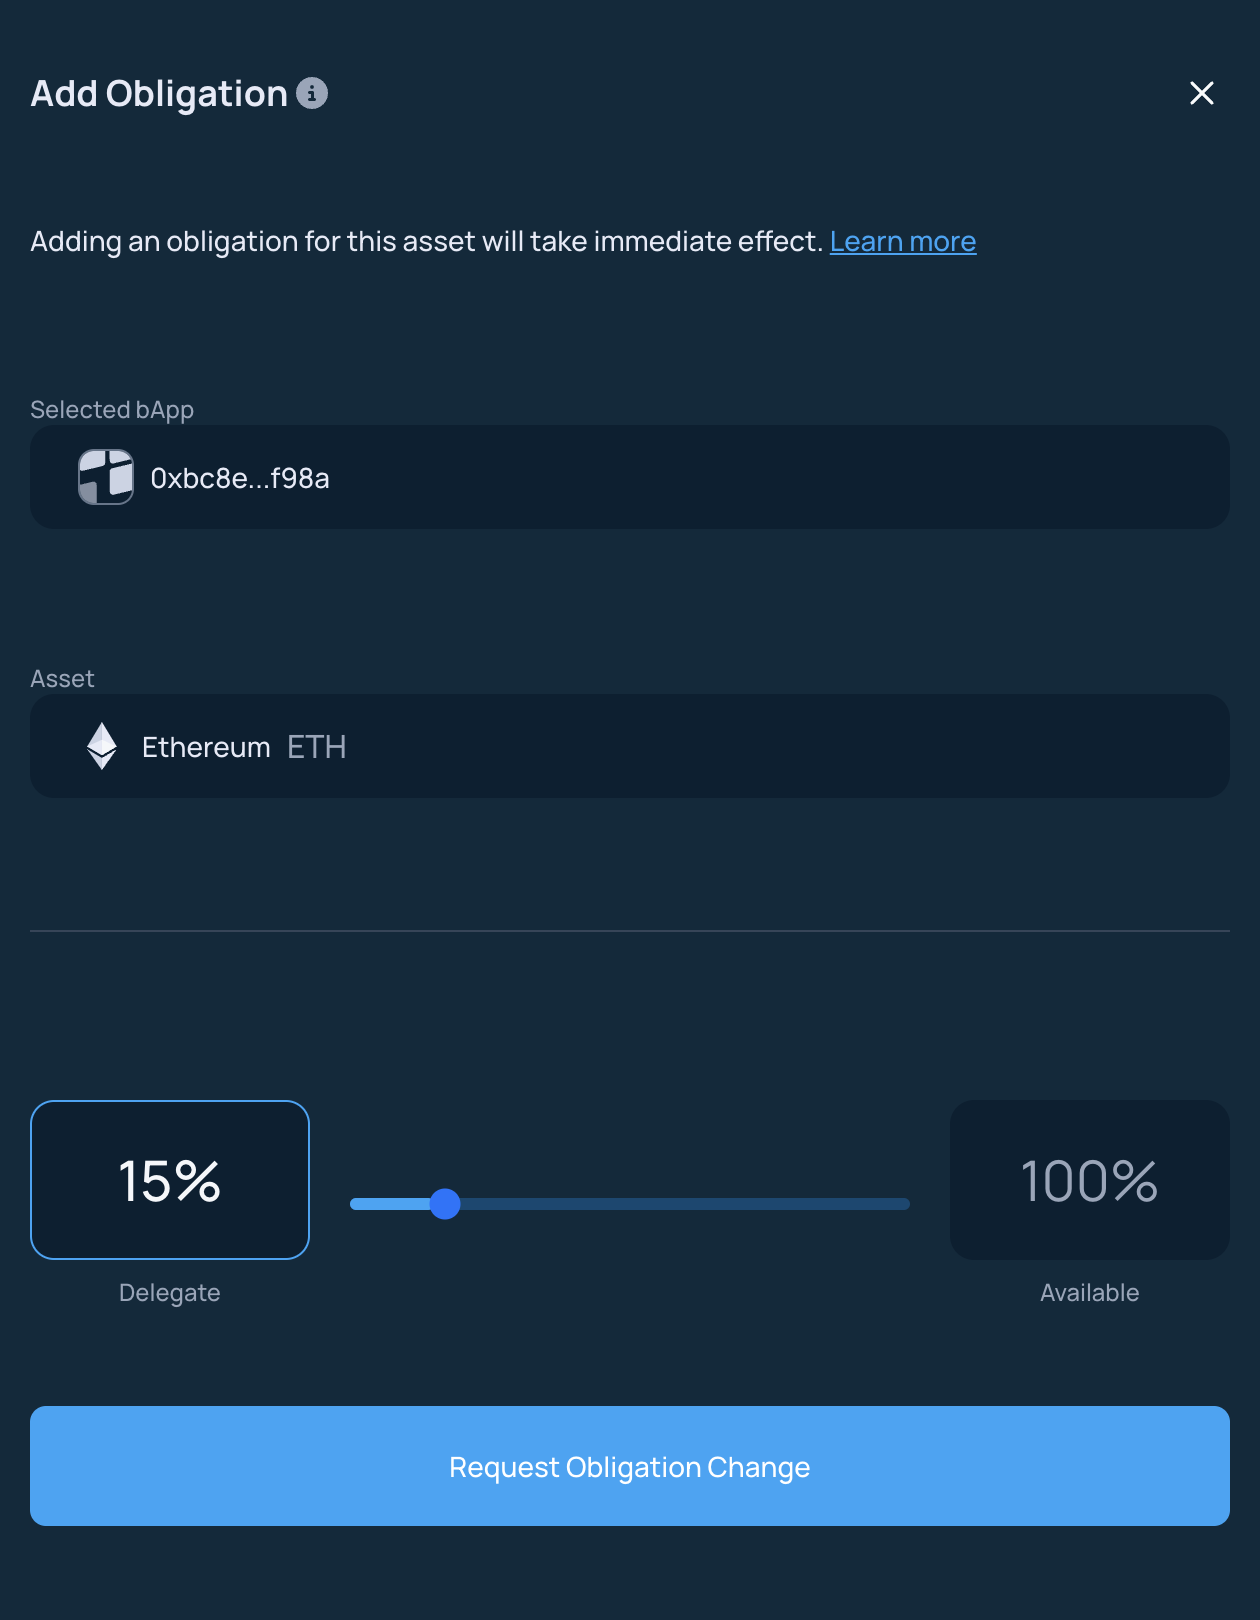This screenshot has height=1620, width=1260.
Task: Close the Add Obligation dialog
Action: pyautogui.click(x=1201, y=93)
